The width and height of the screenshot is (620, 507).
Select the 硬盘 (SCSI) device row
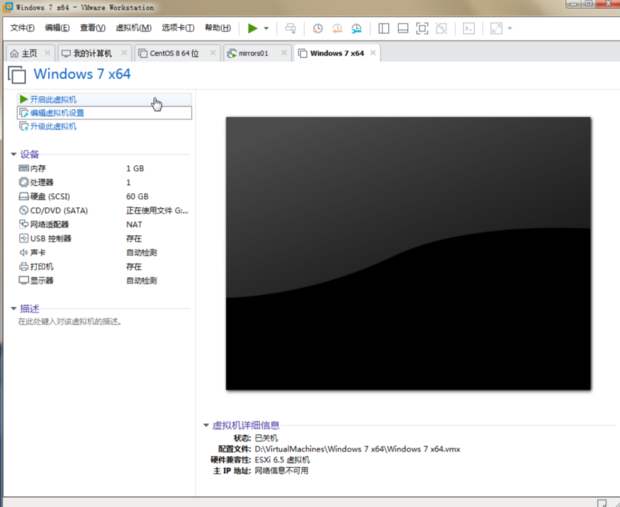pyautogui.click(x=104, y=196)
